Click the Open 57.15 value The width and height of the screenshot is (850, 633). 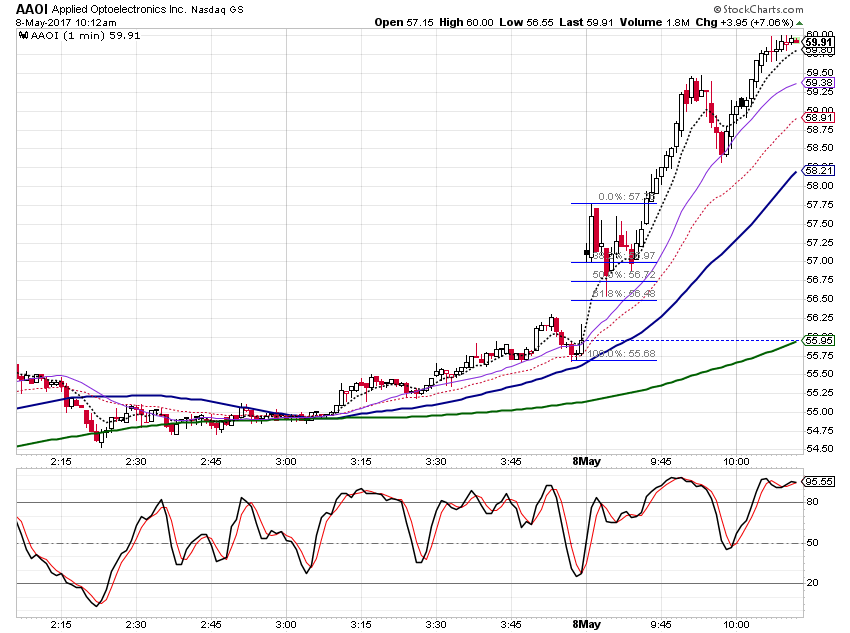(404, 23)
